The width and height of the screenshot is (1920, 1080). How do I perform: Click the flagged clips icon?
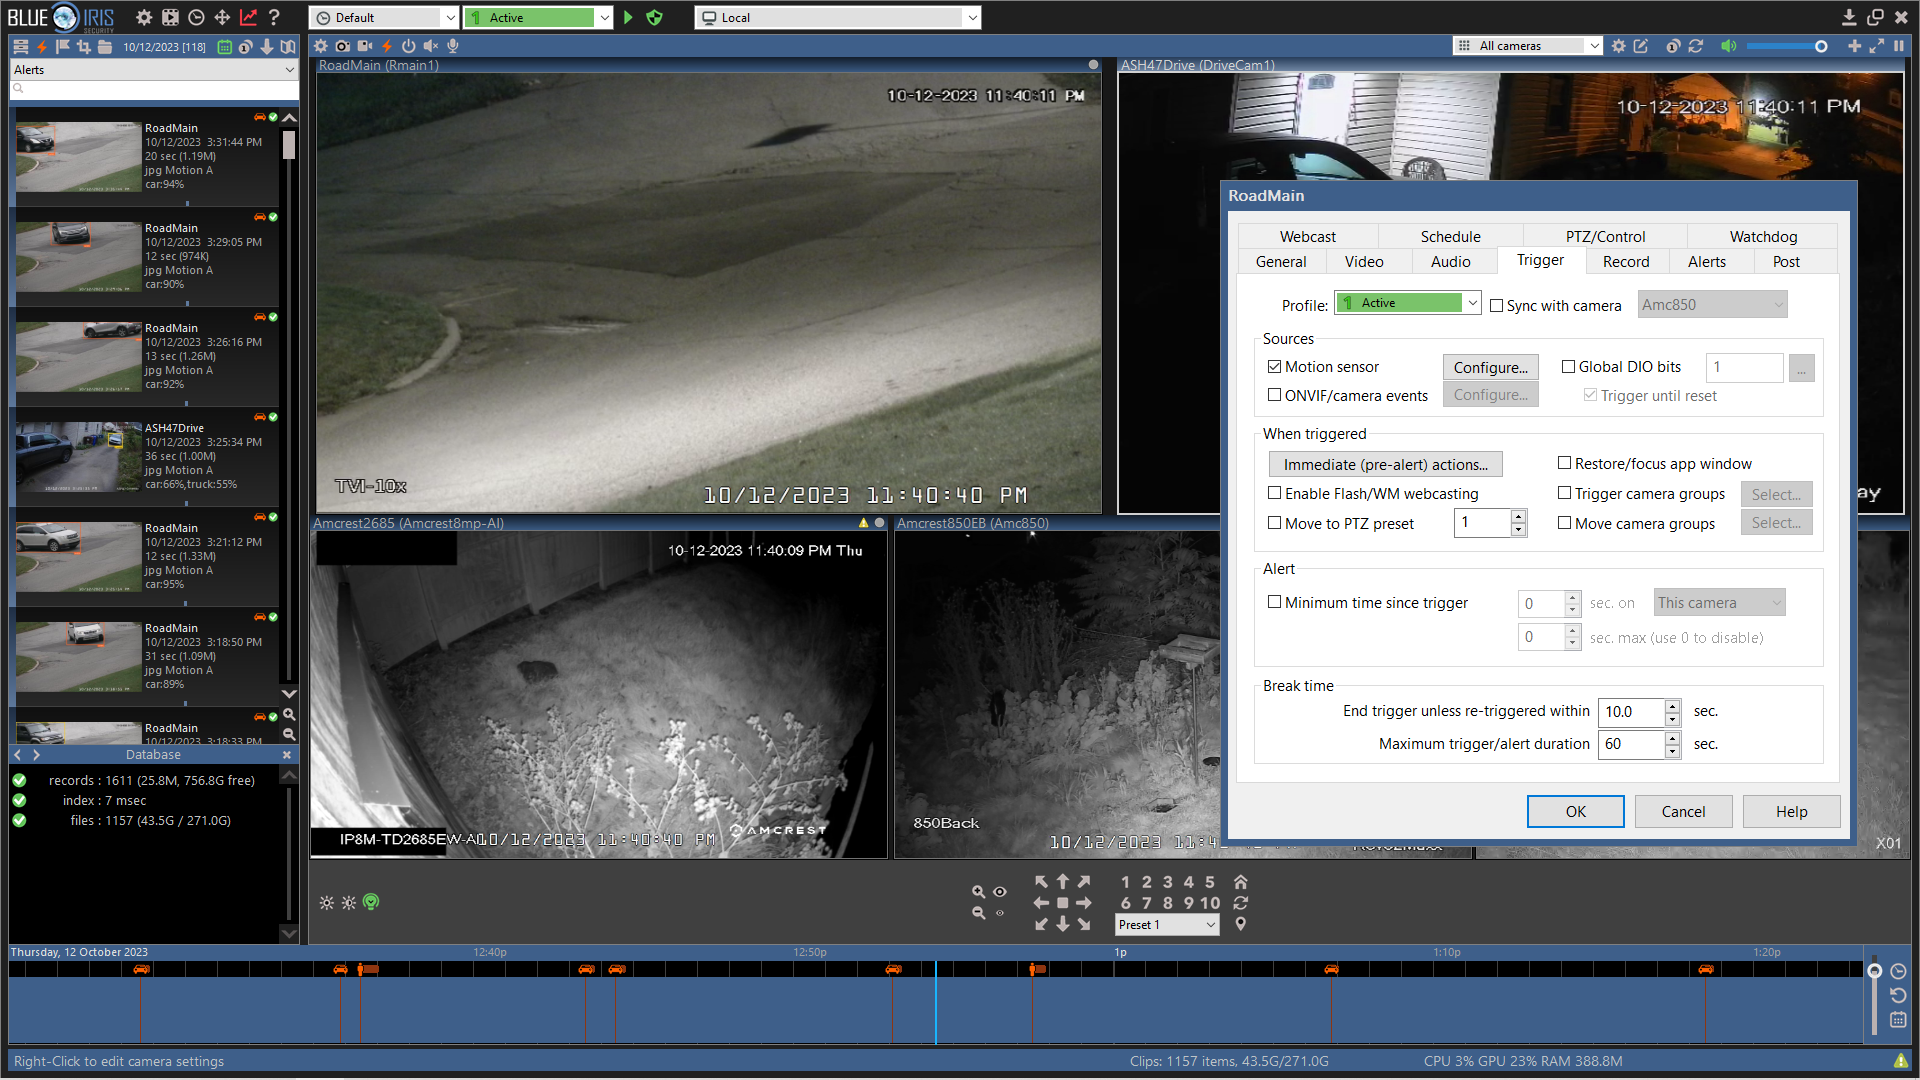coord(62,46)
